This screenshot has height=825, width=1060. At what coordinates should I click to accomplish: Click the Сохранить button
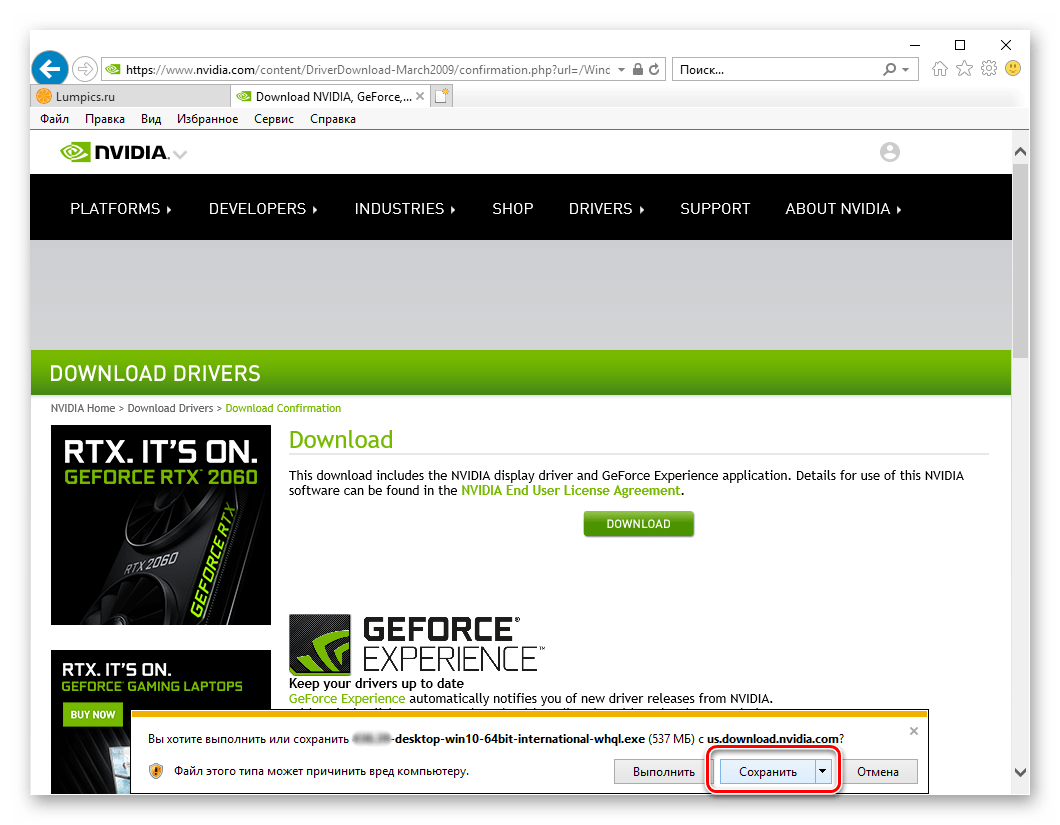point(767,772)
